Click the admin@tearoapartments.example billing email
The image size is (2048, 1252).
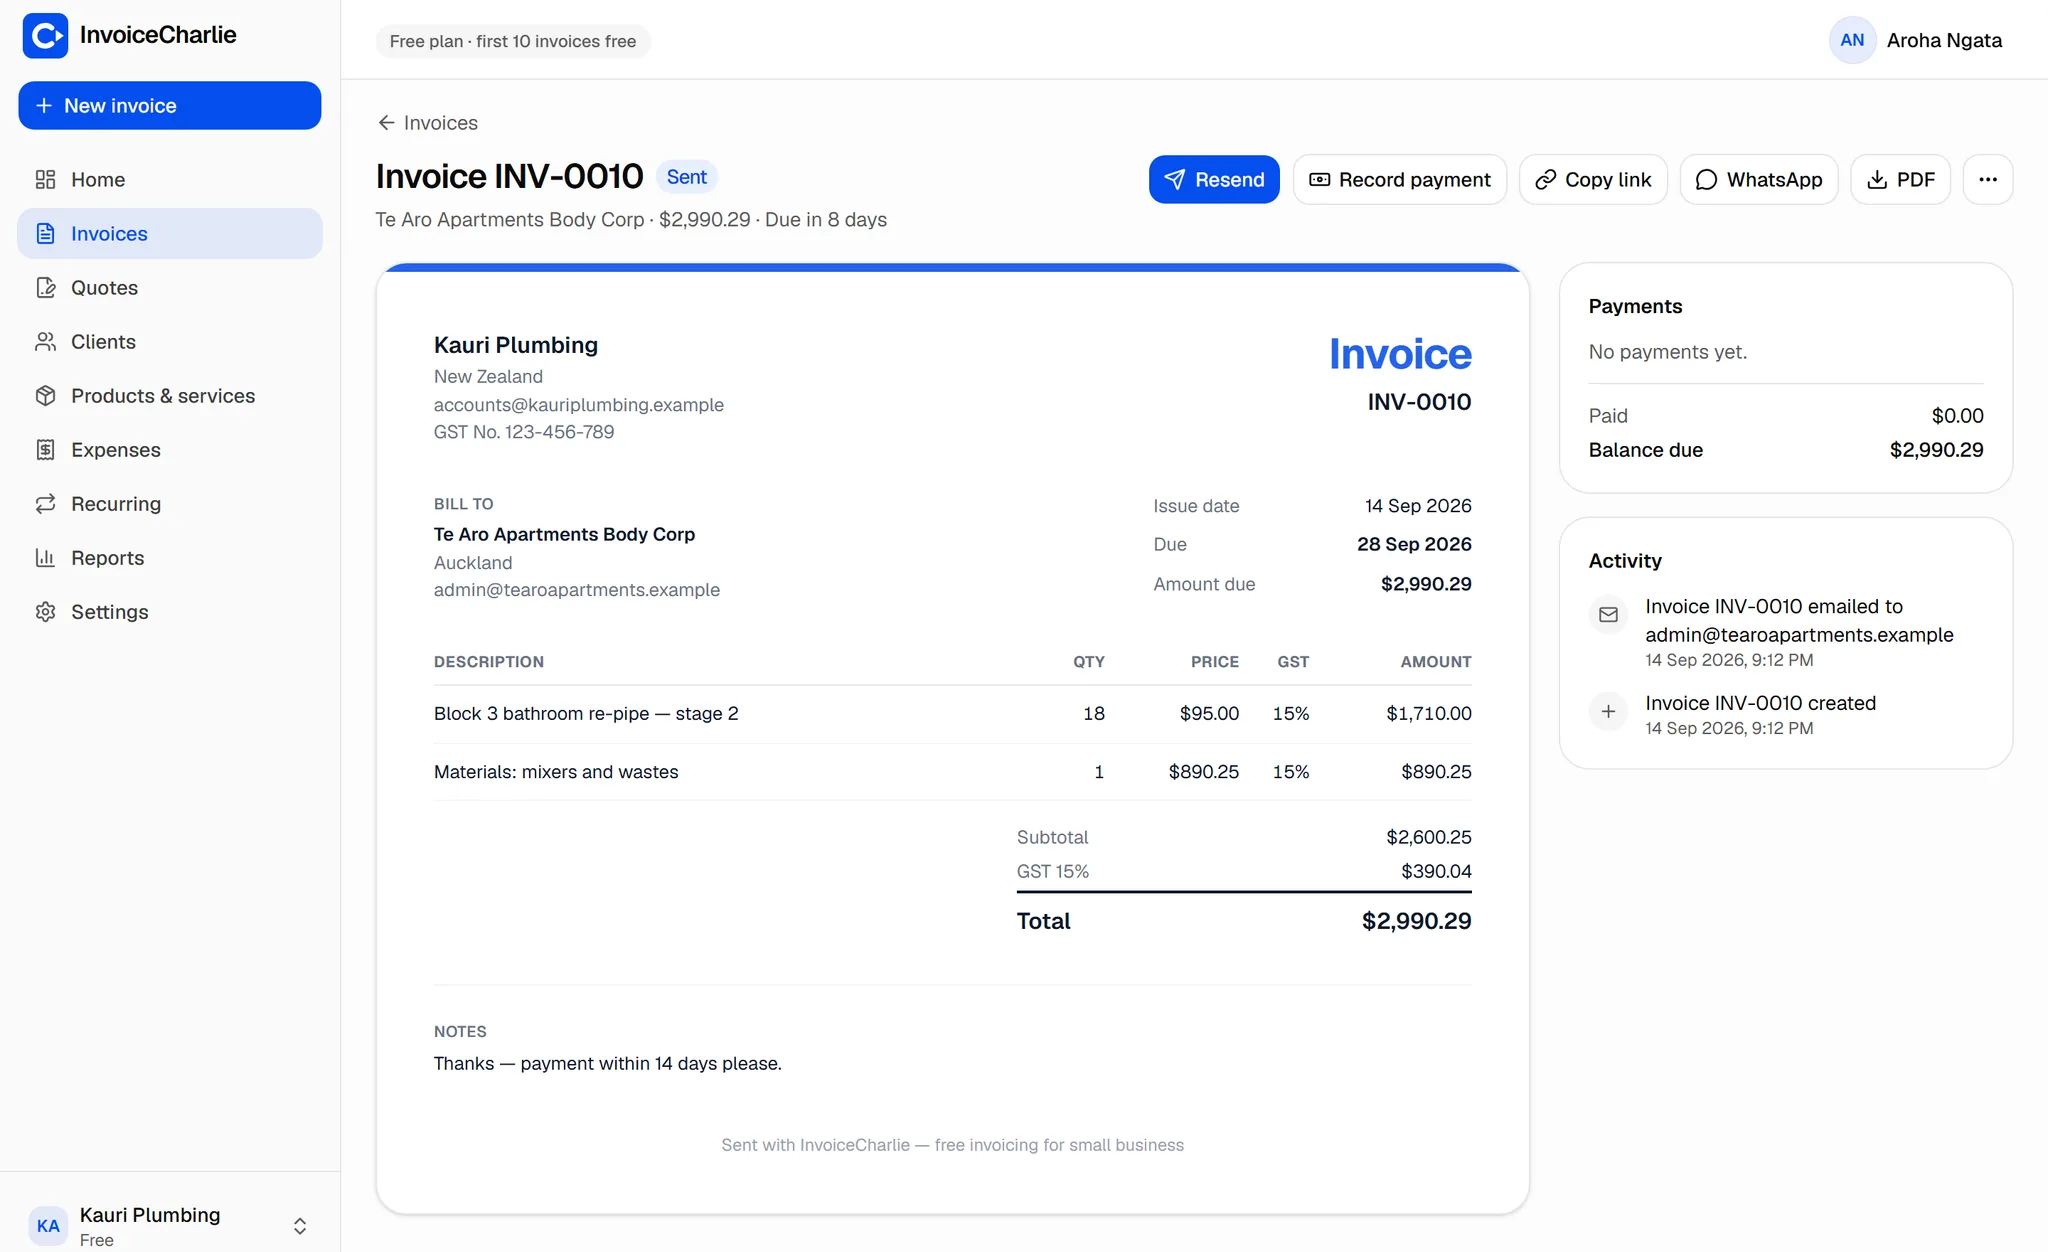click(577, 590)
